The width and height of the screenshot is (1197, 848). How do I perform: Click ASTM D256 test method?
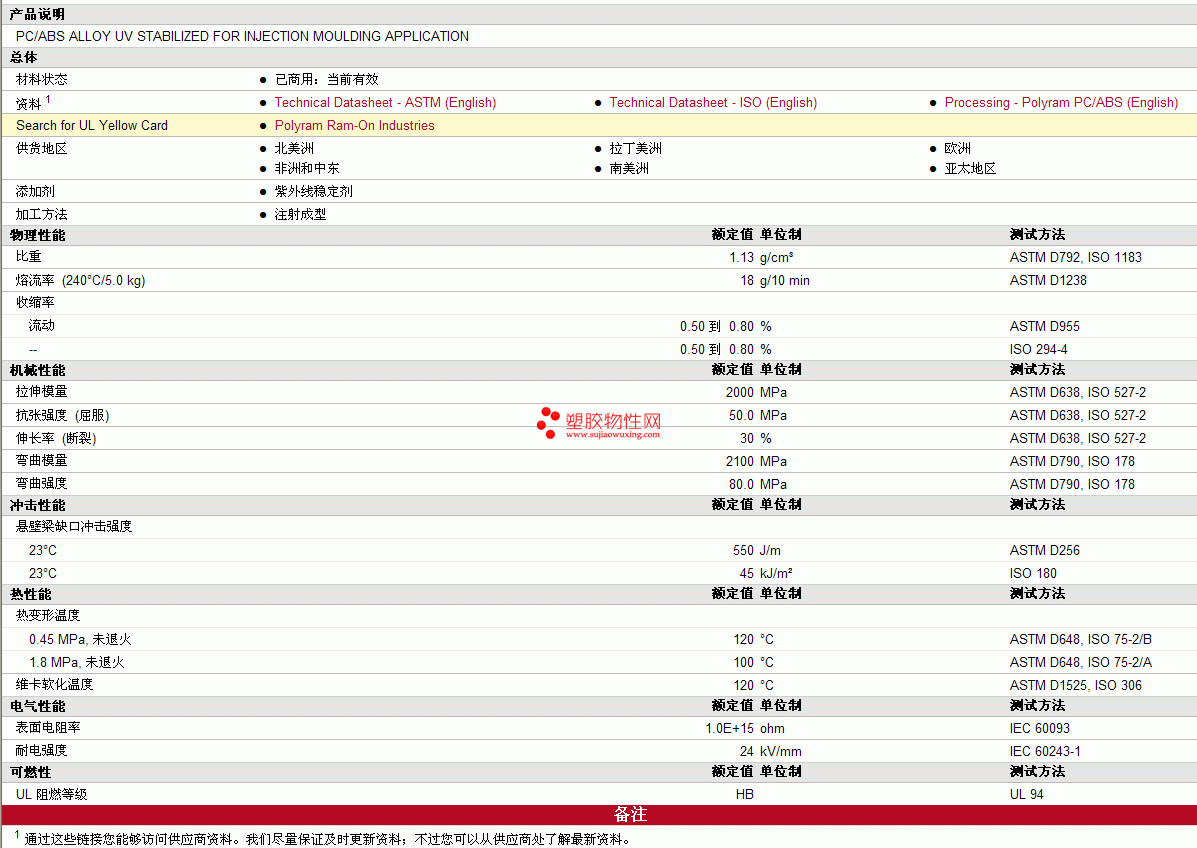click(1044, 550)
